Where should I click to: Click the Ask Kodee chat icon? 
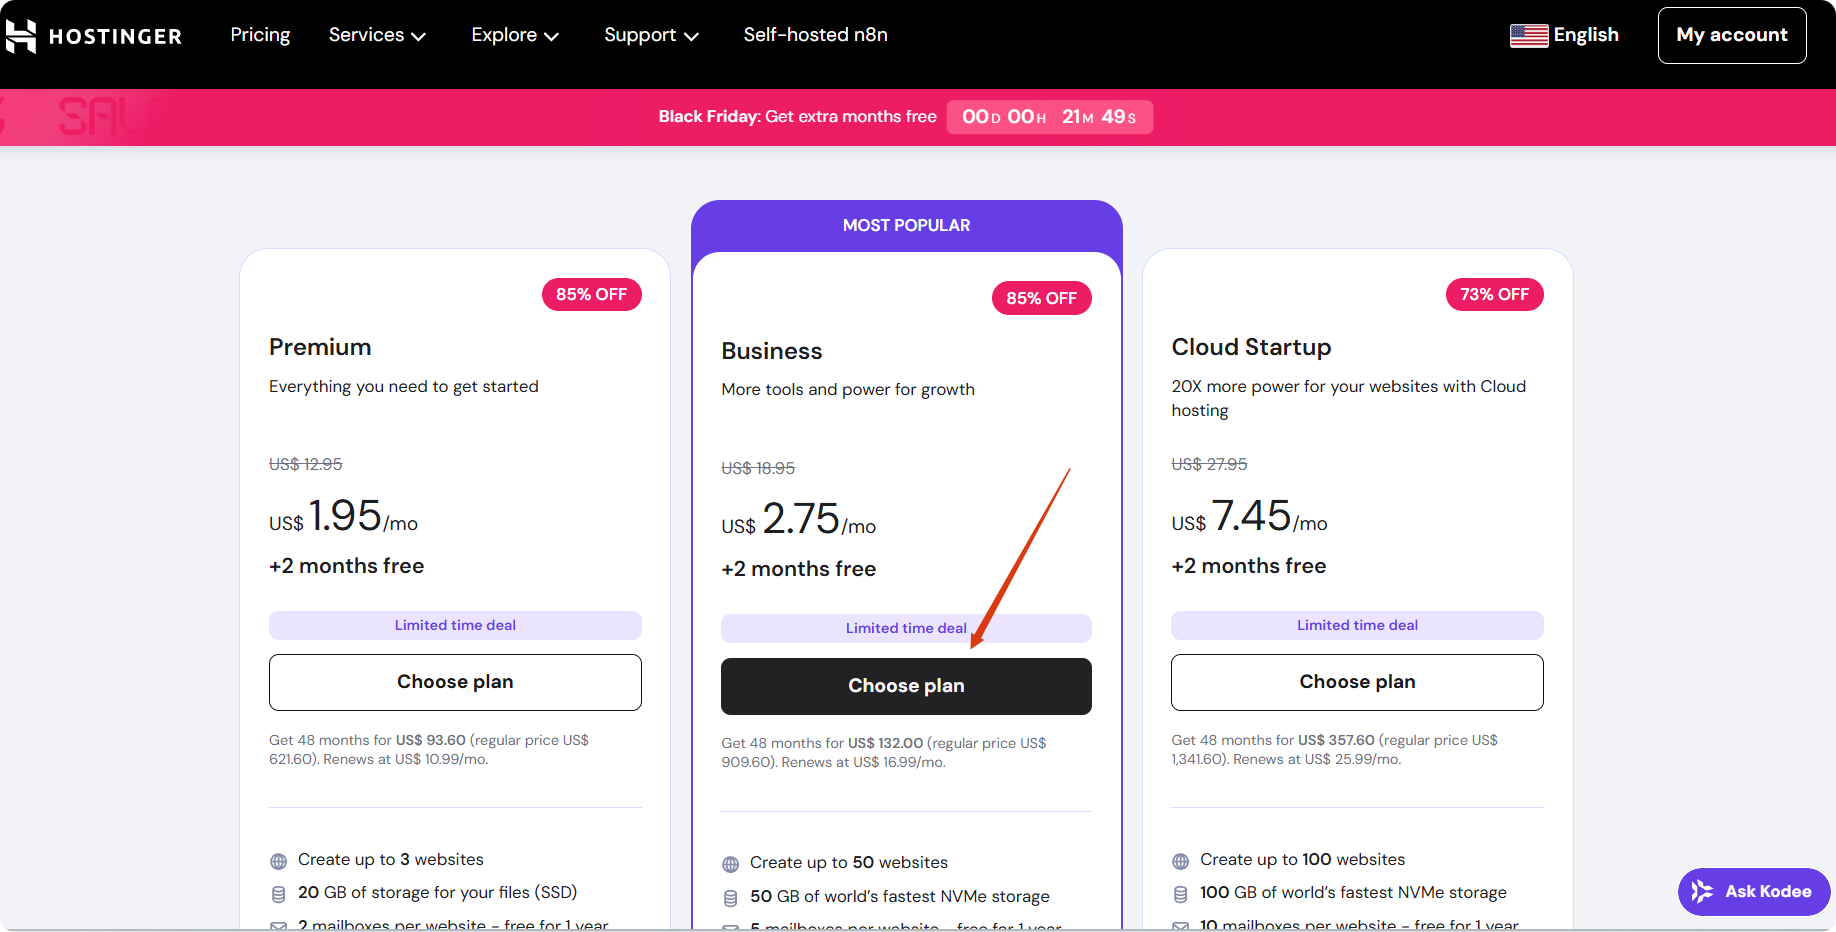click(1700, 892)
